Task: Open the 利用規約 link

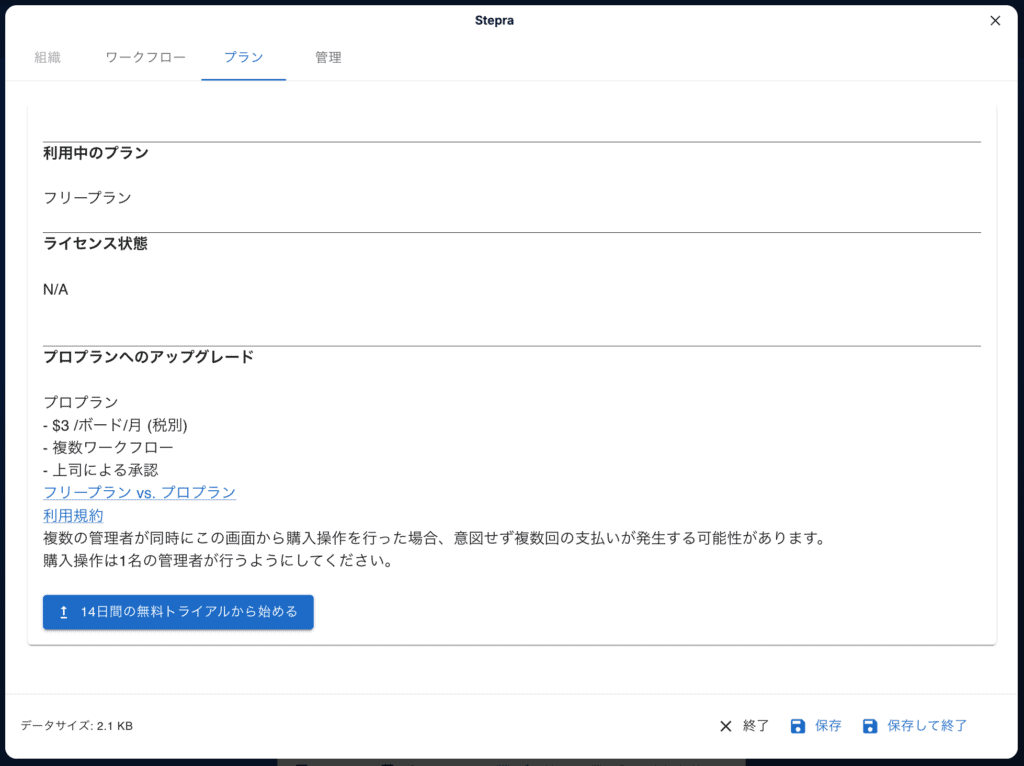Action: (73, 515)
